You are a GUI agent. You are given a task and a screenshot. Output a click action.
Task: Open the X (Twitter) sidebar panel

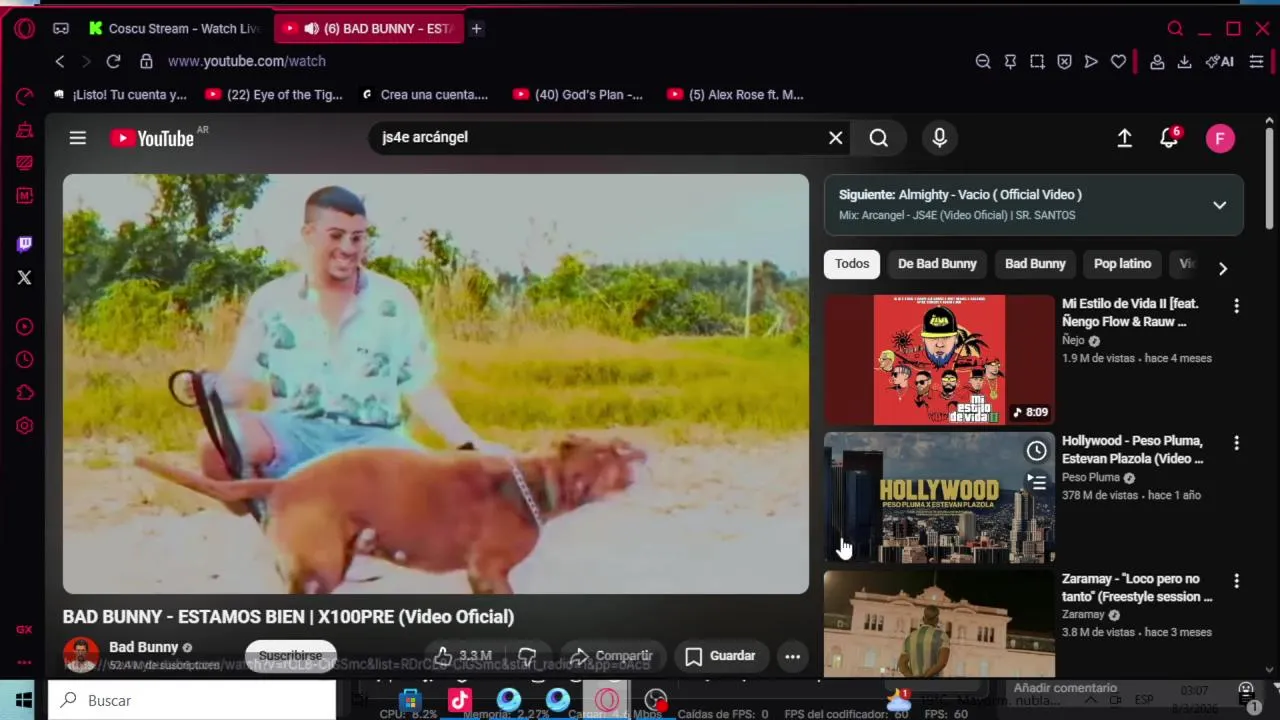click(x=25, y=277)
